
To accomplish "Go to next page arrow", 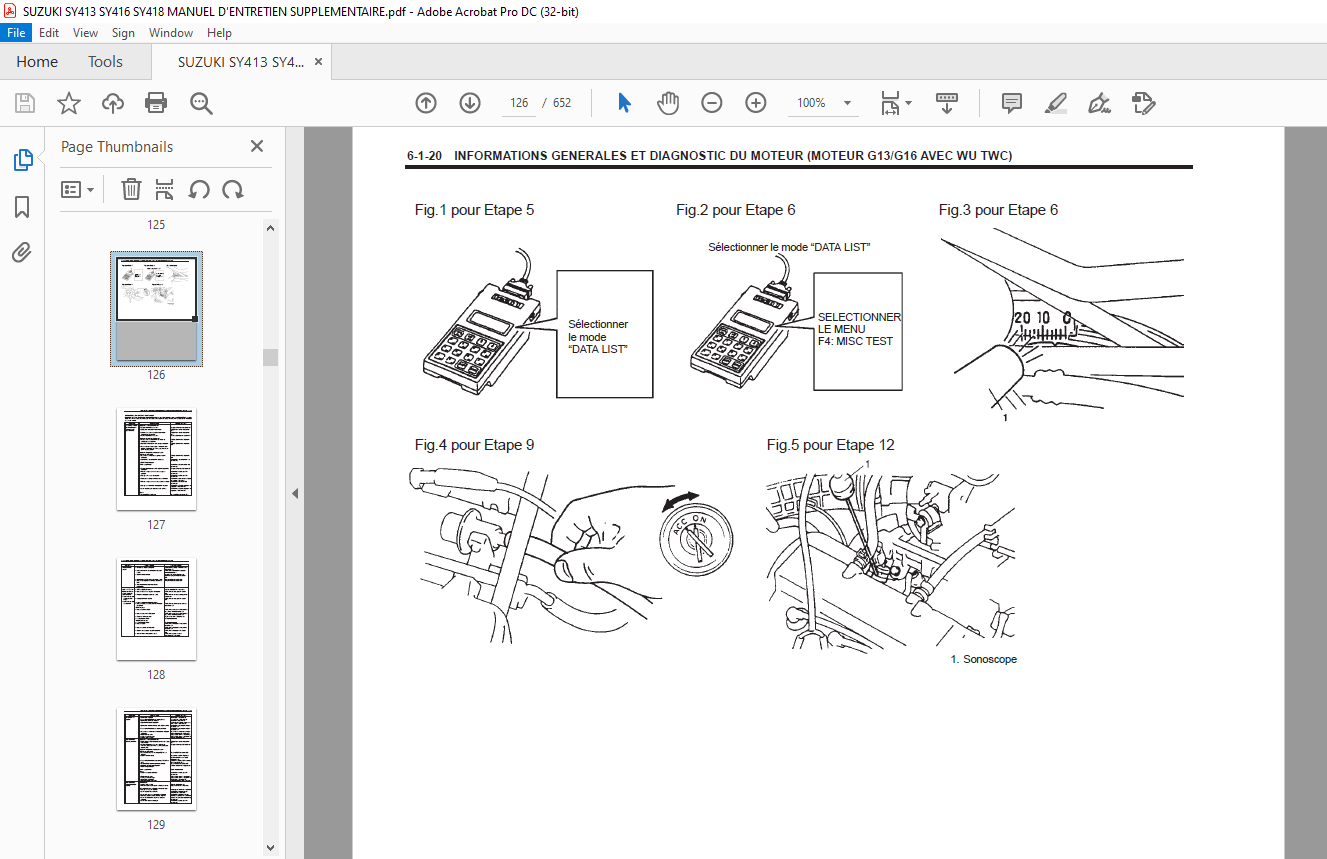I will (470, 103).
